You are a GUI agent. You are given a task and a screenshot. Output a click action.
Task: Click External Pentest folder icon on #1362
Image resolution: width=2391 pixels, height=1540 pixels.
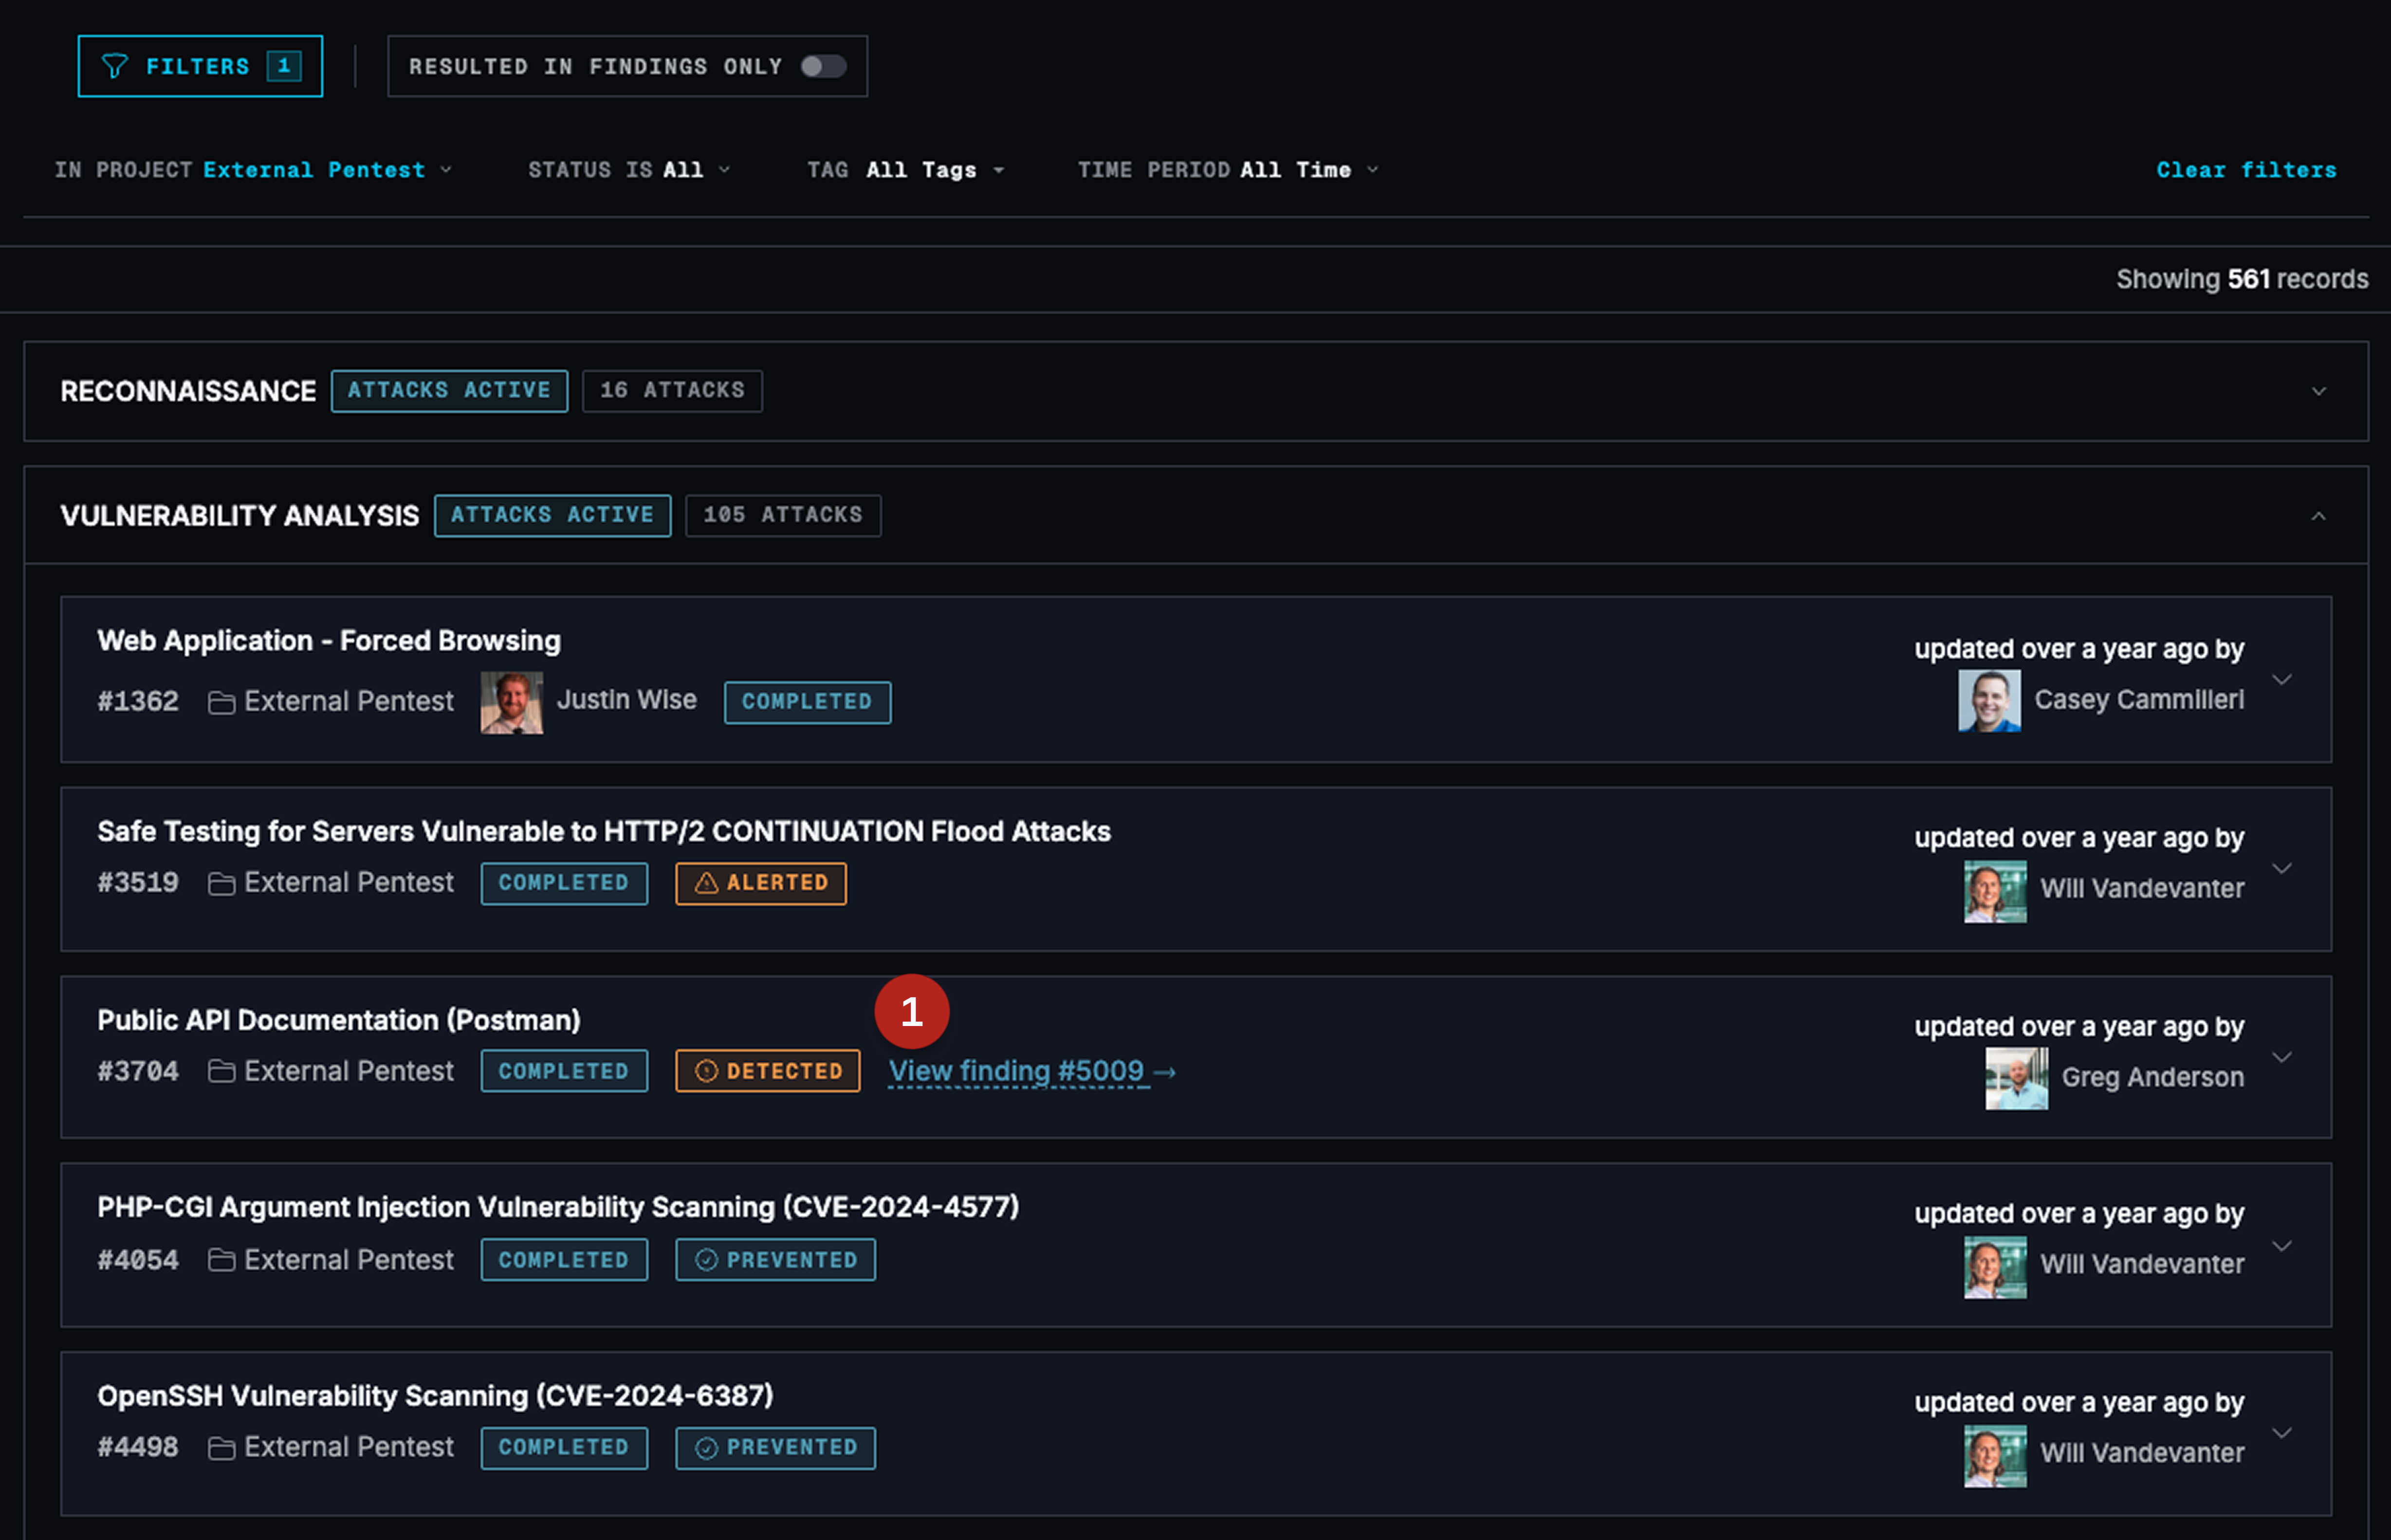point(221,703)
